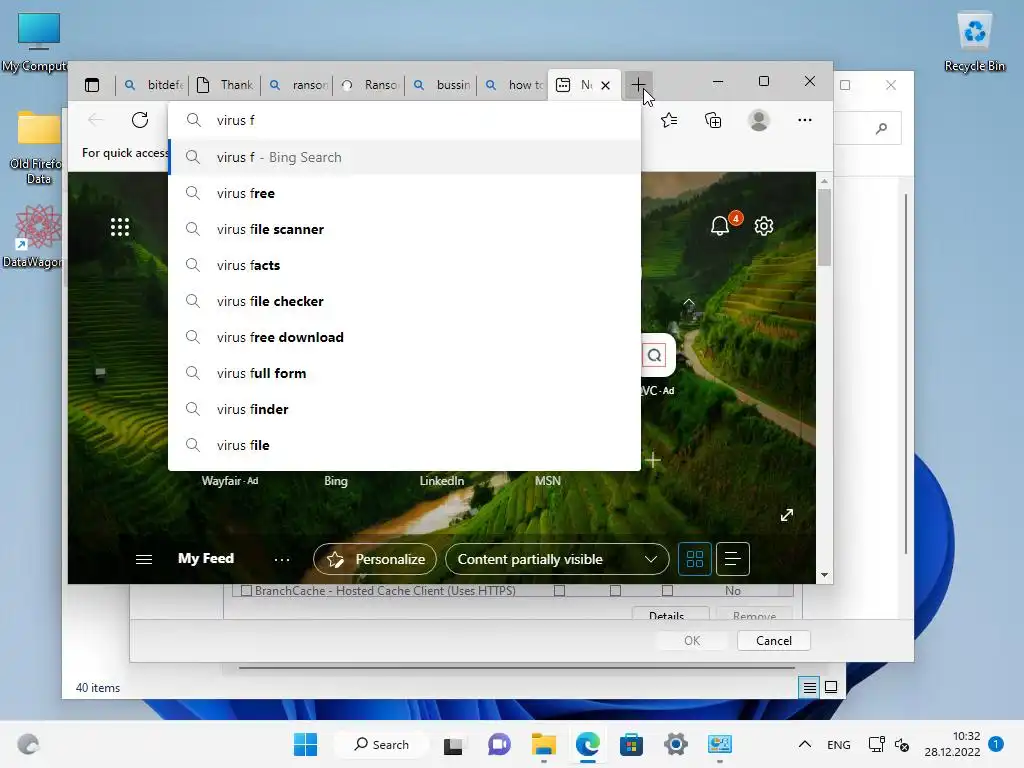Open the Recycle Bin desktop icon
Image resolution: width=1024 pixels, height=768 pixels.
[x=974, y=42]
